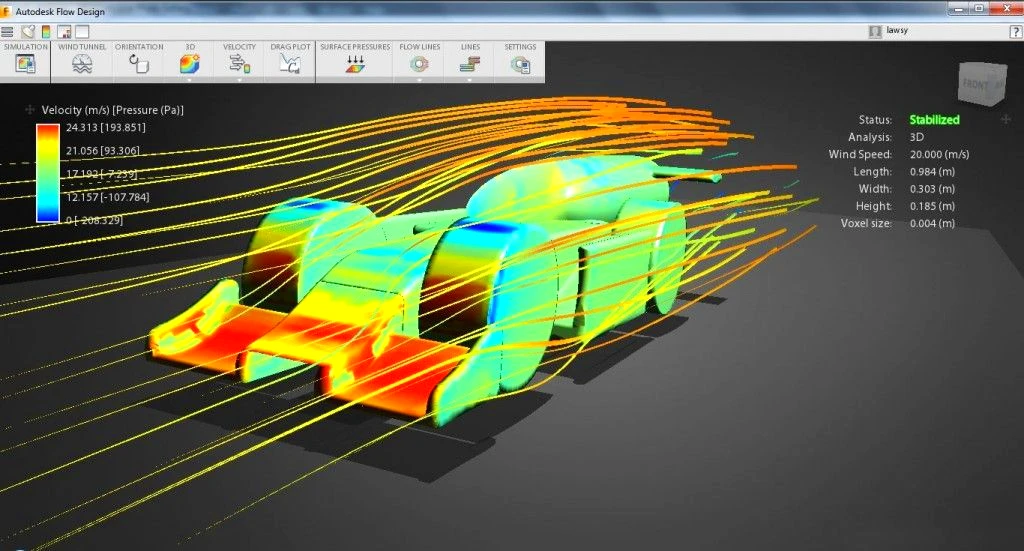Expand the dropdown arrow under Flow Lines
This screenshot has width=1024, height=551.
coord(419,80)
